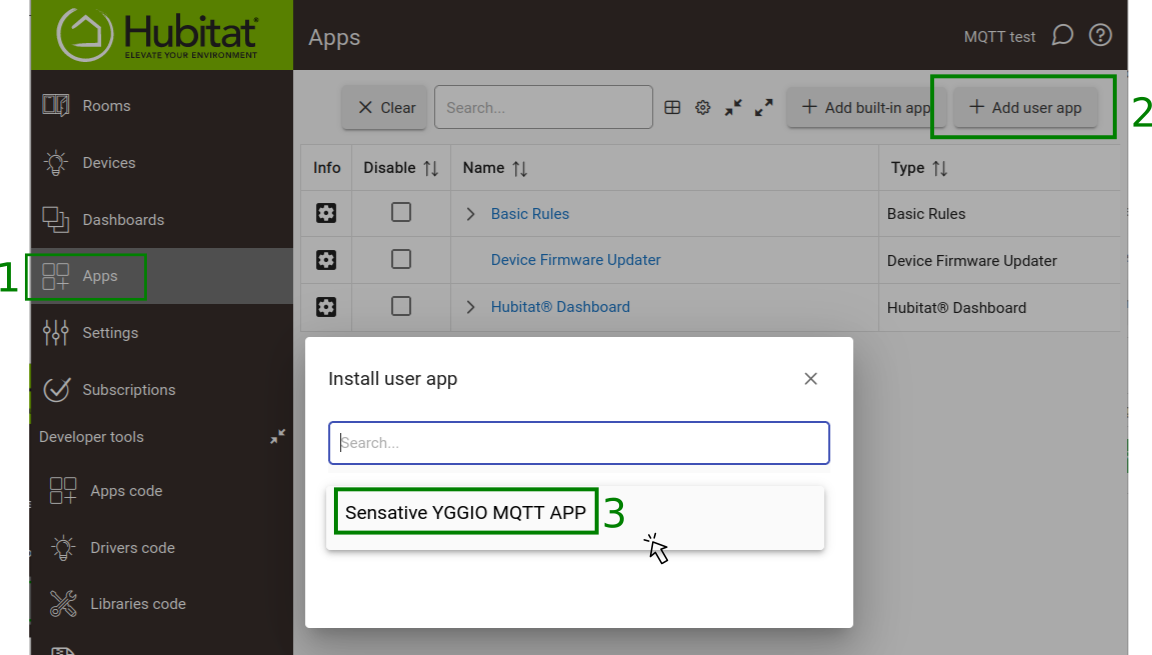Click the Settings sliders icon

tap(56, 333)
